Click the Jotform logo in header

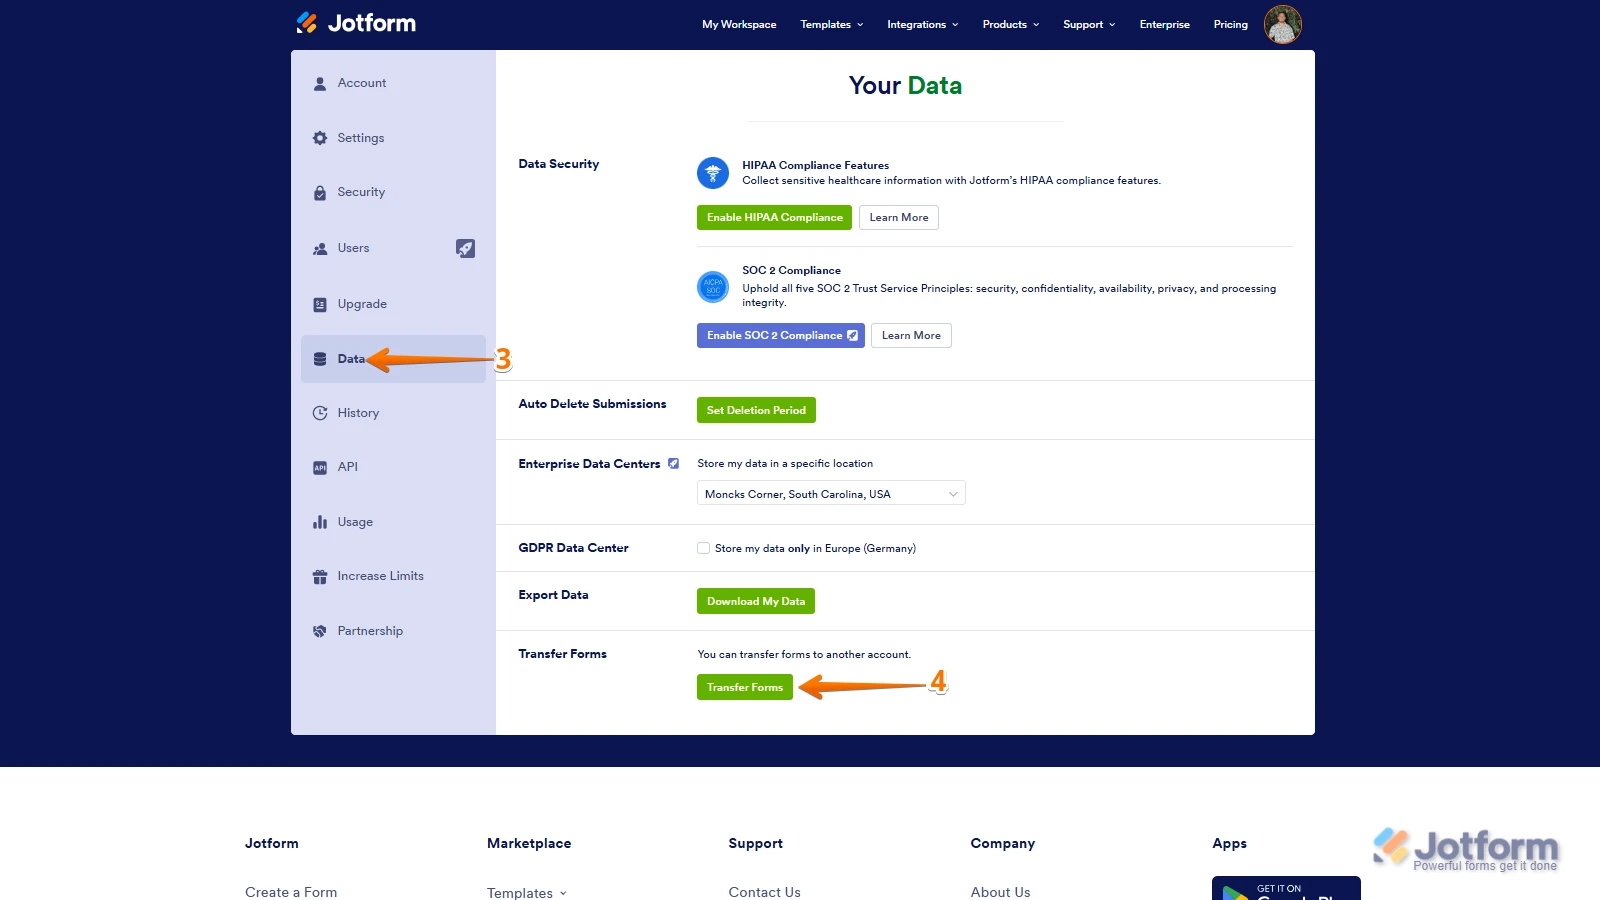click(356, 23)
